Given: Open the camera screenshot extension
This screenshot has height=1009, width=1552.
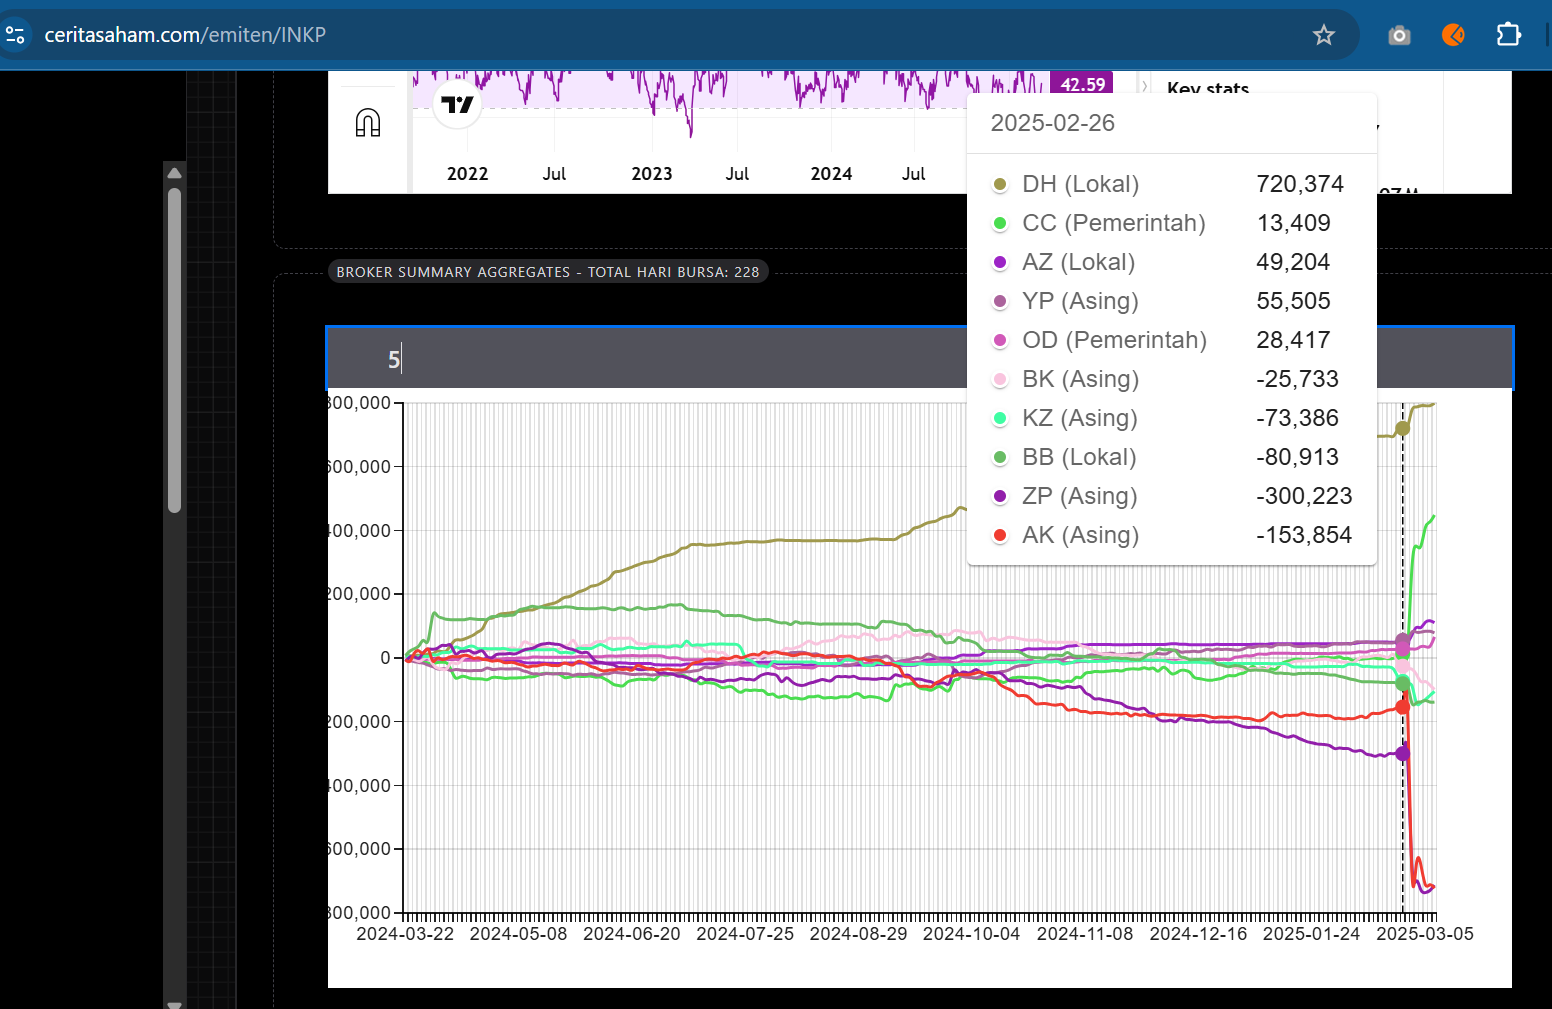Looking at the screenshot, I should coord(1399,36).
